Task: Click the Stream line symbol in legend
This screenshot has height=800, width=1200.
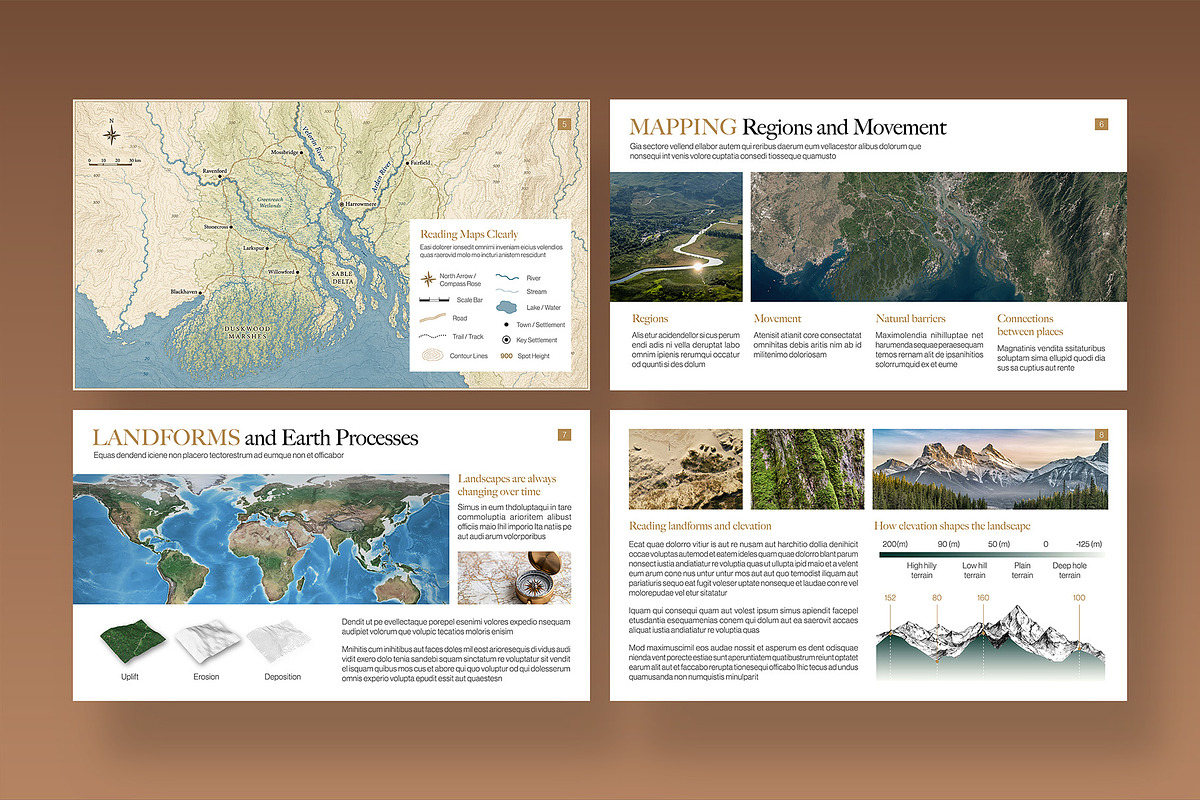Action: pos(508,292)
